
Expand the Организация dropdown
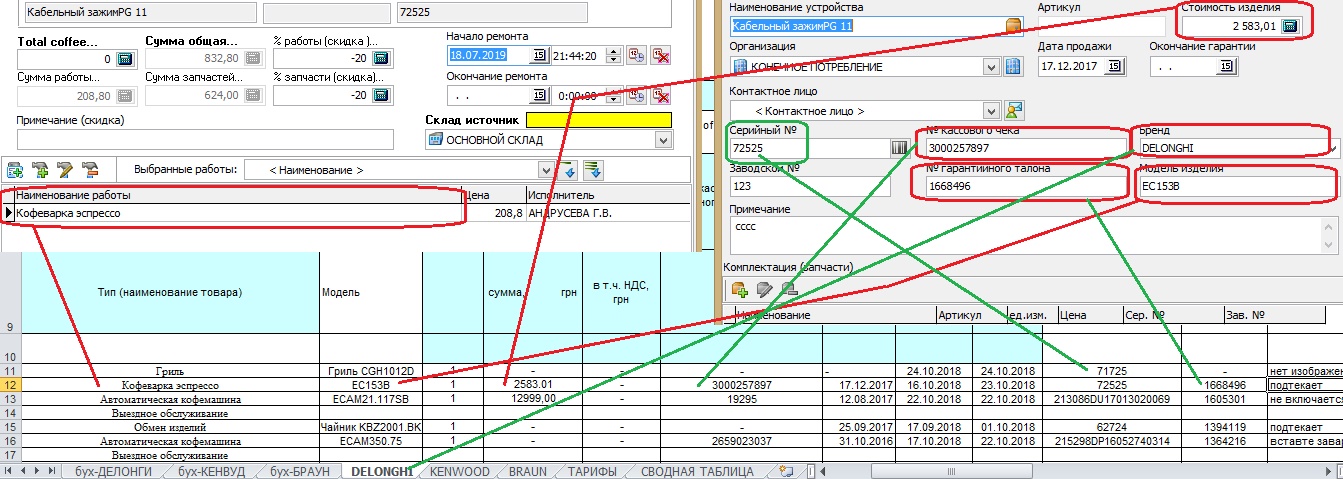coord(991,67)
